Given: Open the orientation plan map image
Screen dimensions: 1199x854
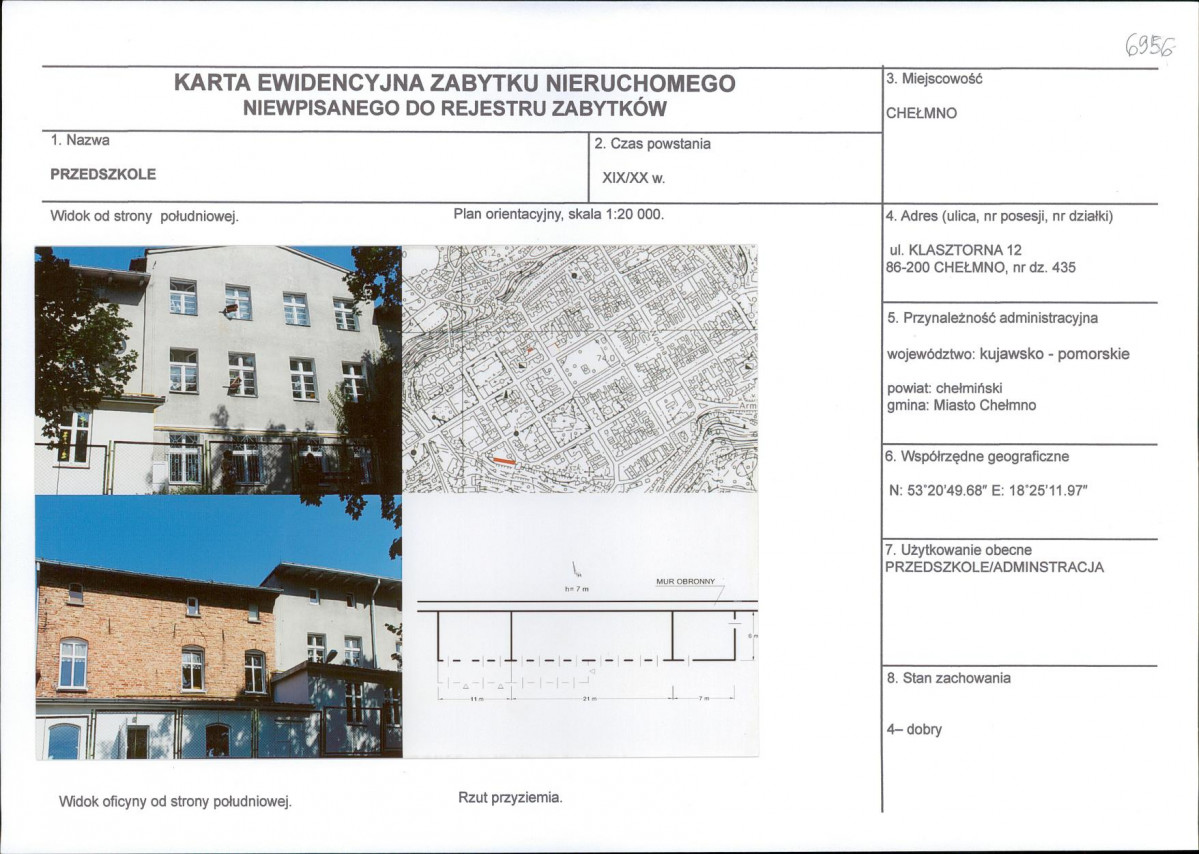Looking at the screenshot, I should tap(579, 369).
